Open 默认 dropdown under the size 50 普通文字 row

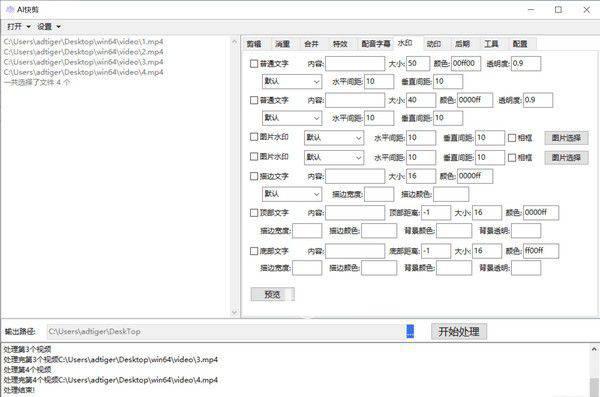pyautogui.click(x=292, y=82)
